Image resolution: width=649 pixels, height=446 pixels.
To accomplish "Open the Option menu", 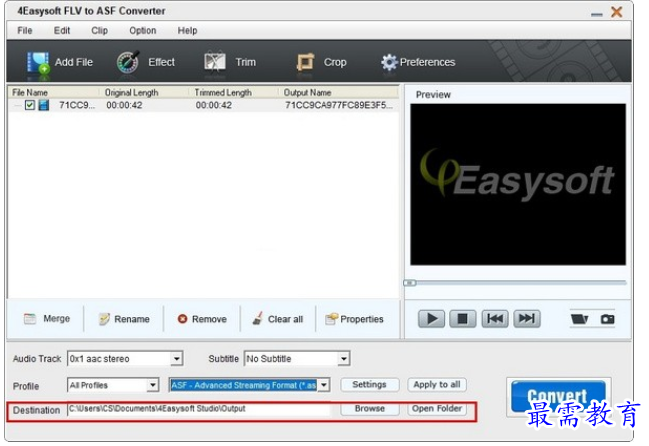I will (x=143, y=31).
